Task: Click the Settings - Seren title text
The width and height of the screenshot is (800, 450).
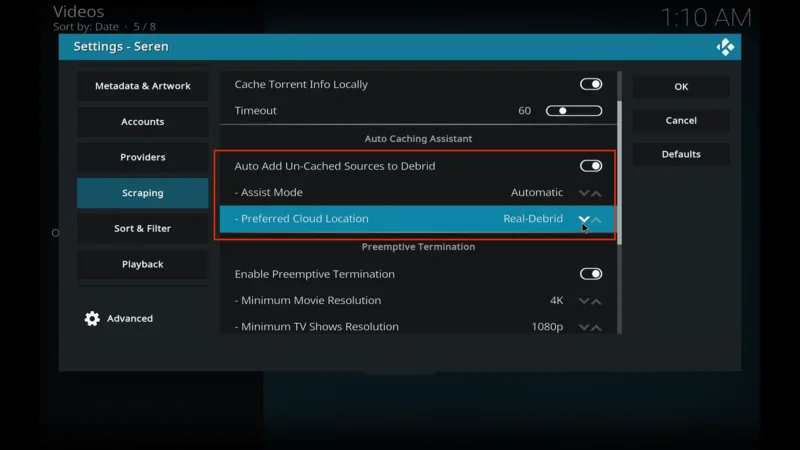Action: tap(121, 46)
